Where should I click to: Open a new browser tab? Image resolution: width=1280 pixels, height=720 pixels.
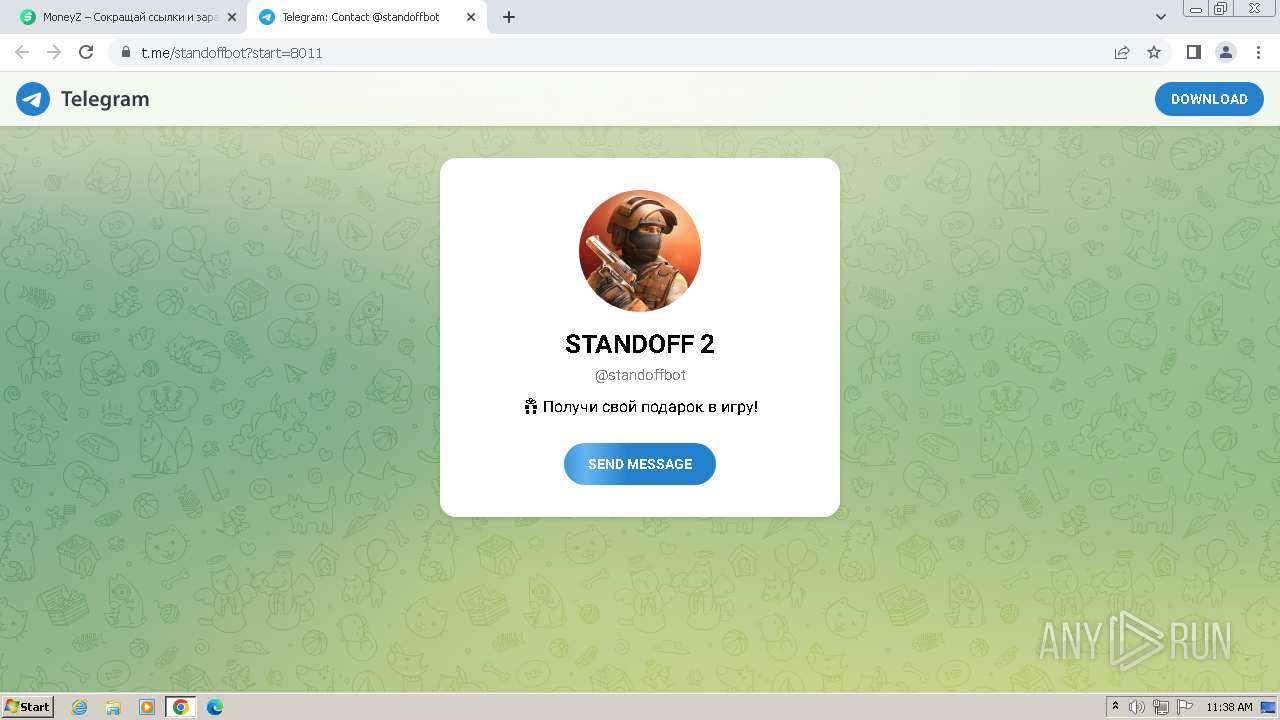tap(509, 17)
